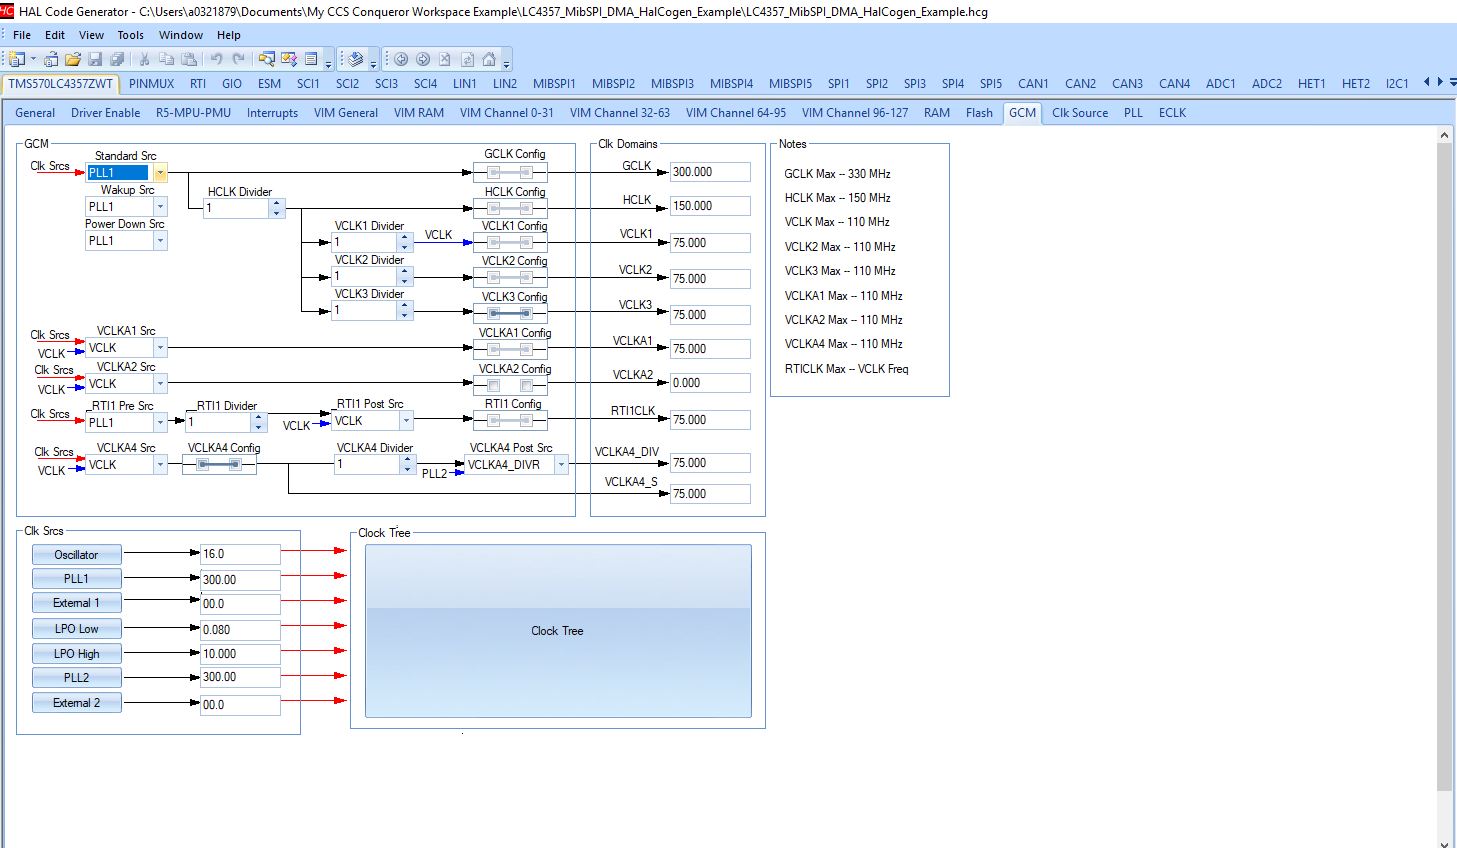Toggle the VCLK3 Config switch
The height and width of the screenshot is (848, 1457).
click(510, 313)
